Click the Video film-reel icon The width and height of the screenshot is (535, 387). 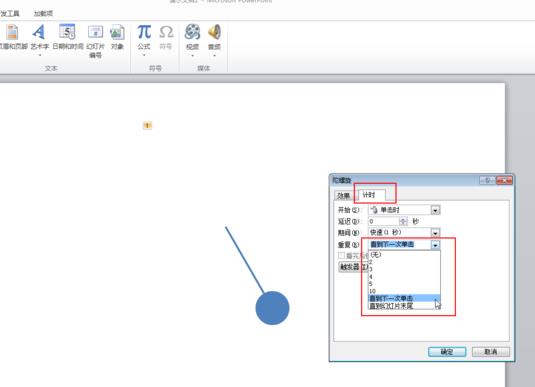point(192,32)
